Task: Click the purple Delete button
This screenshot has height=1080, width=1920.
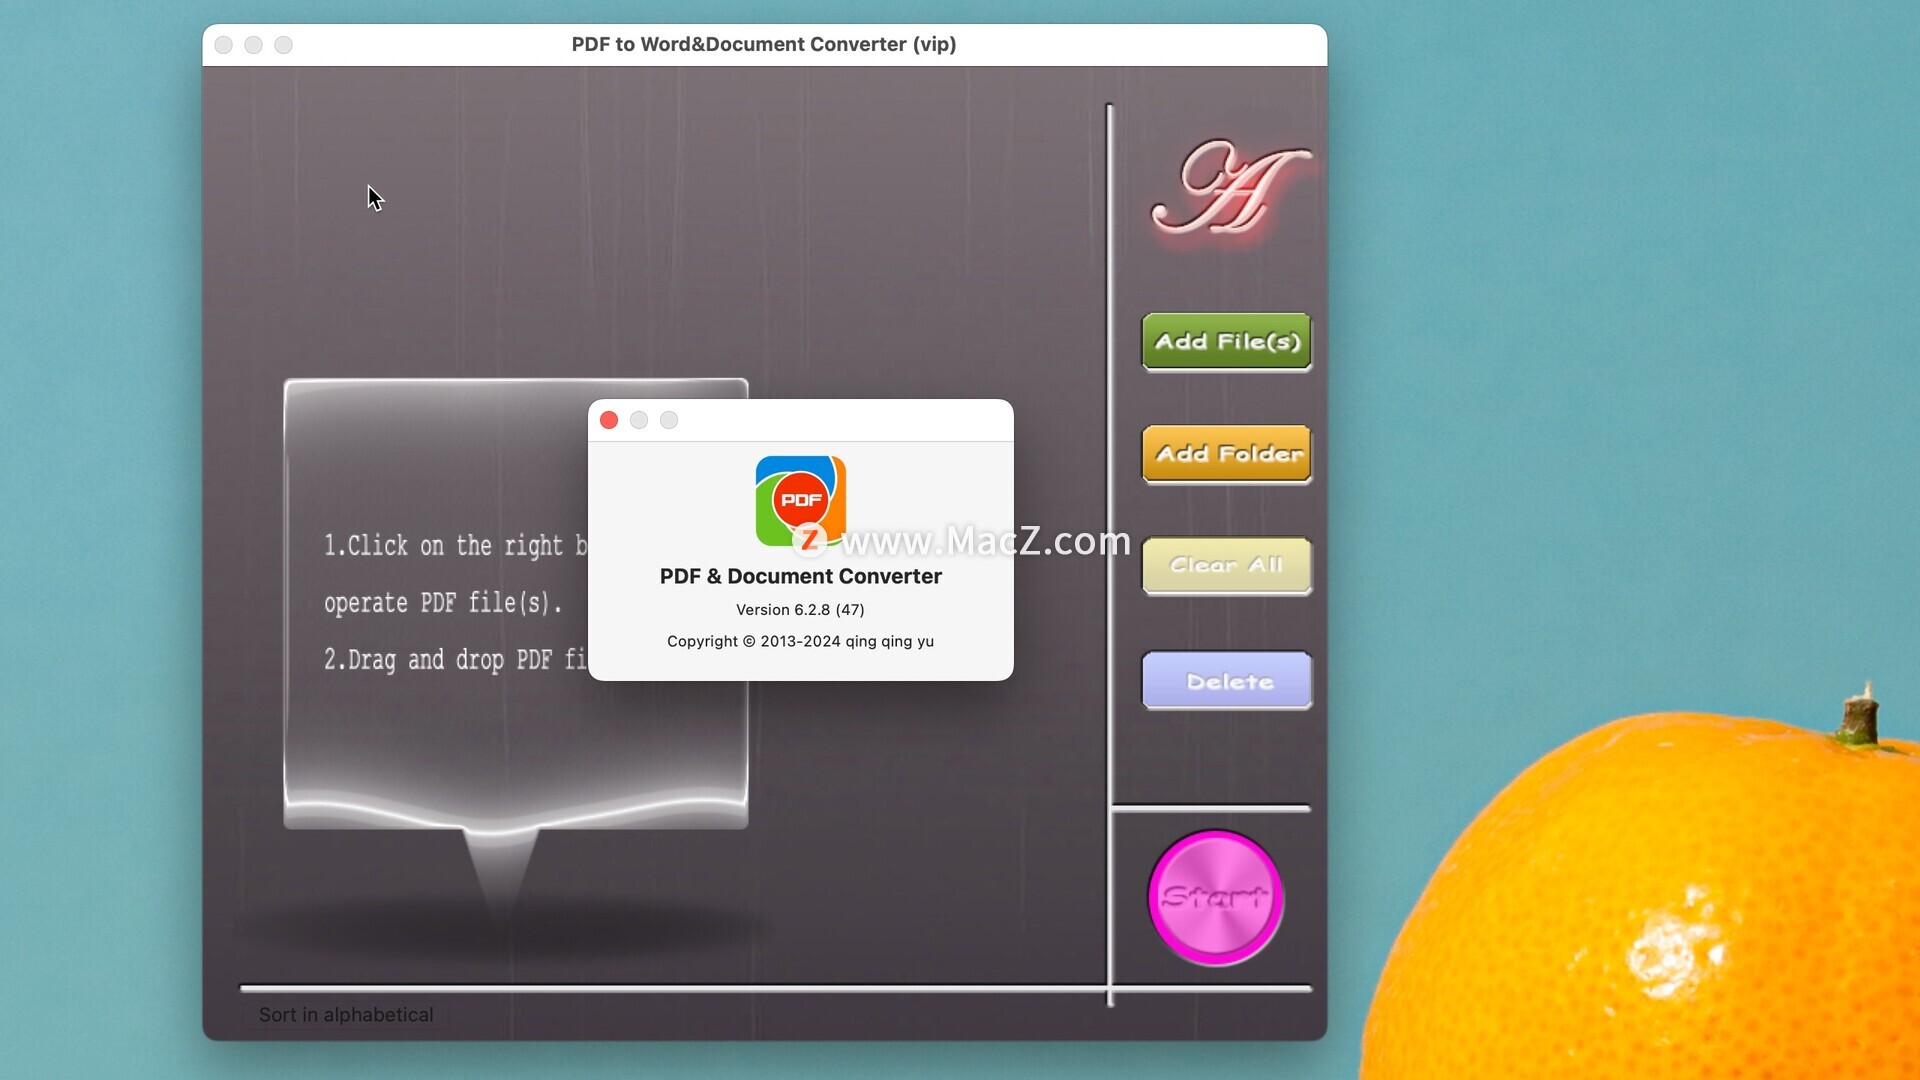Action: 1227,681
